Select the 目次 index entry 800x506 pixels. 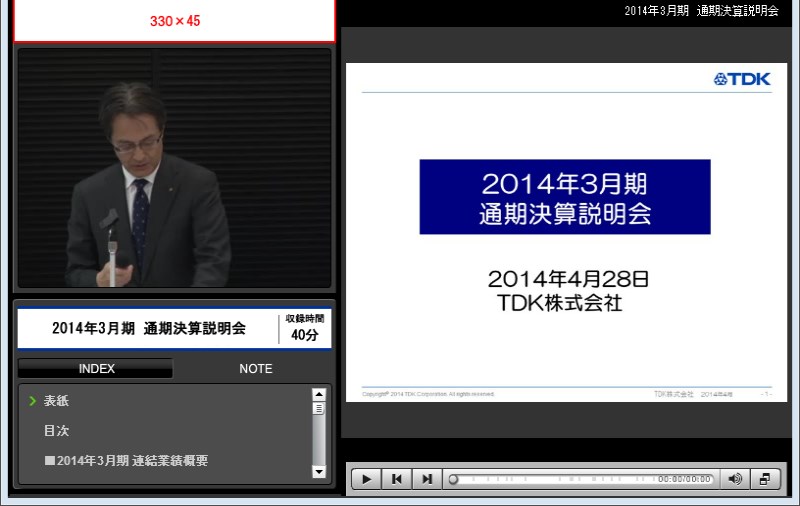tap(56, 431)
